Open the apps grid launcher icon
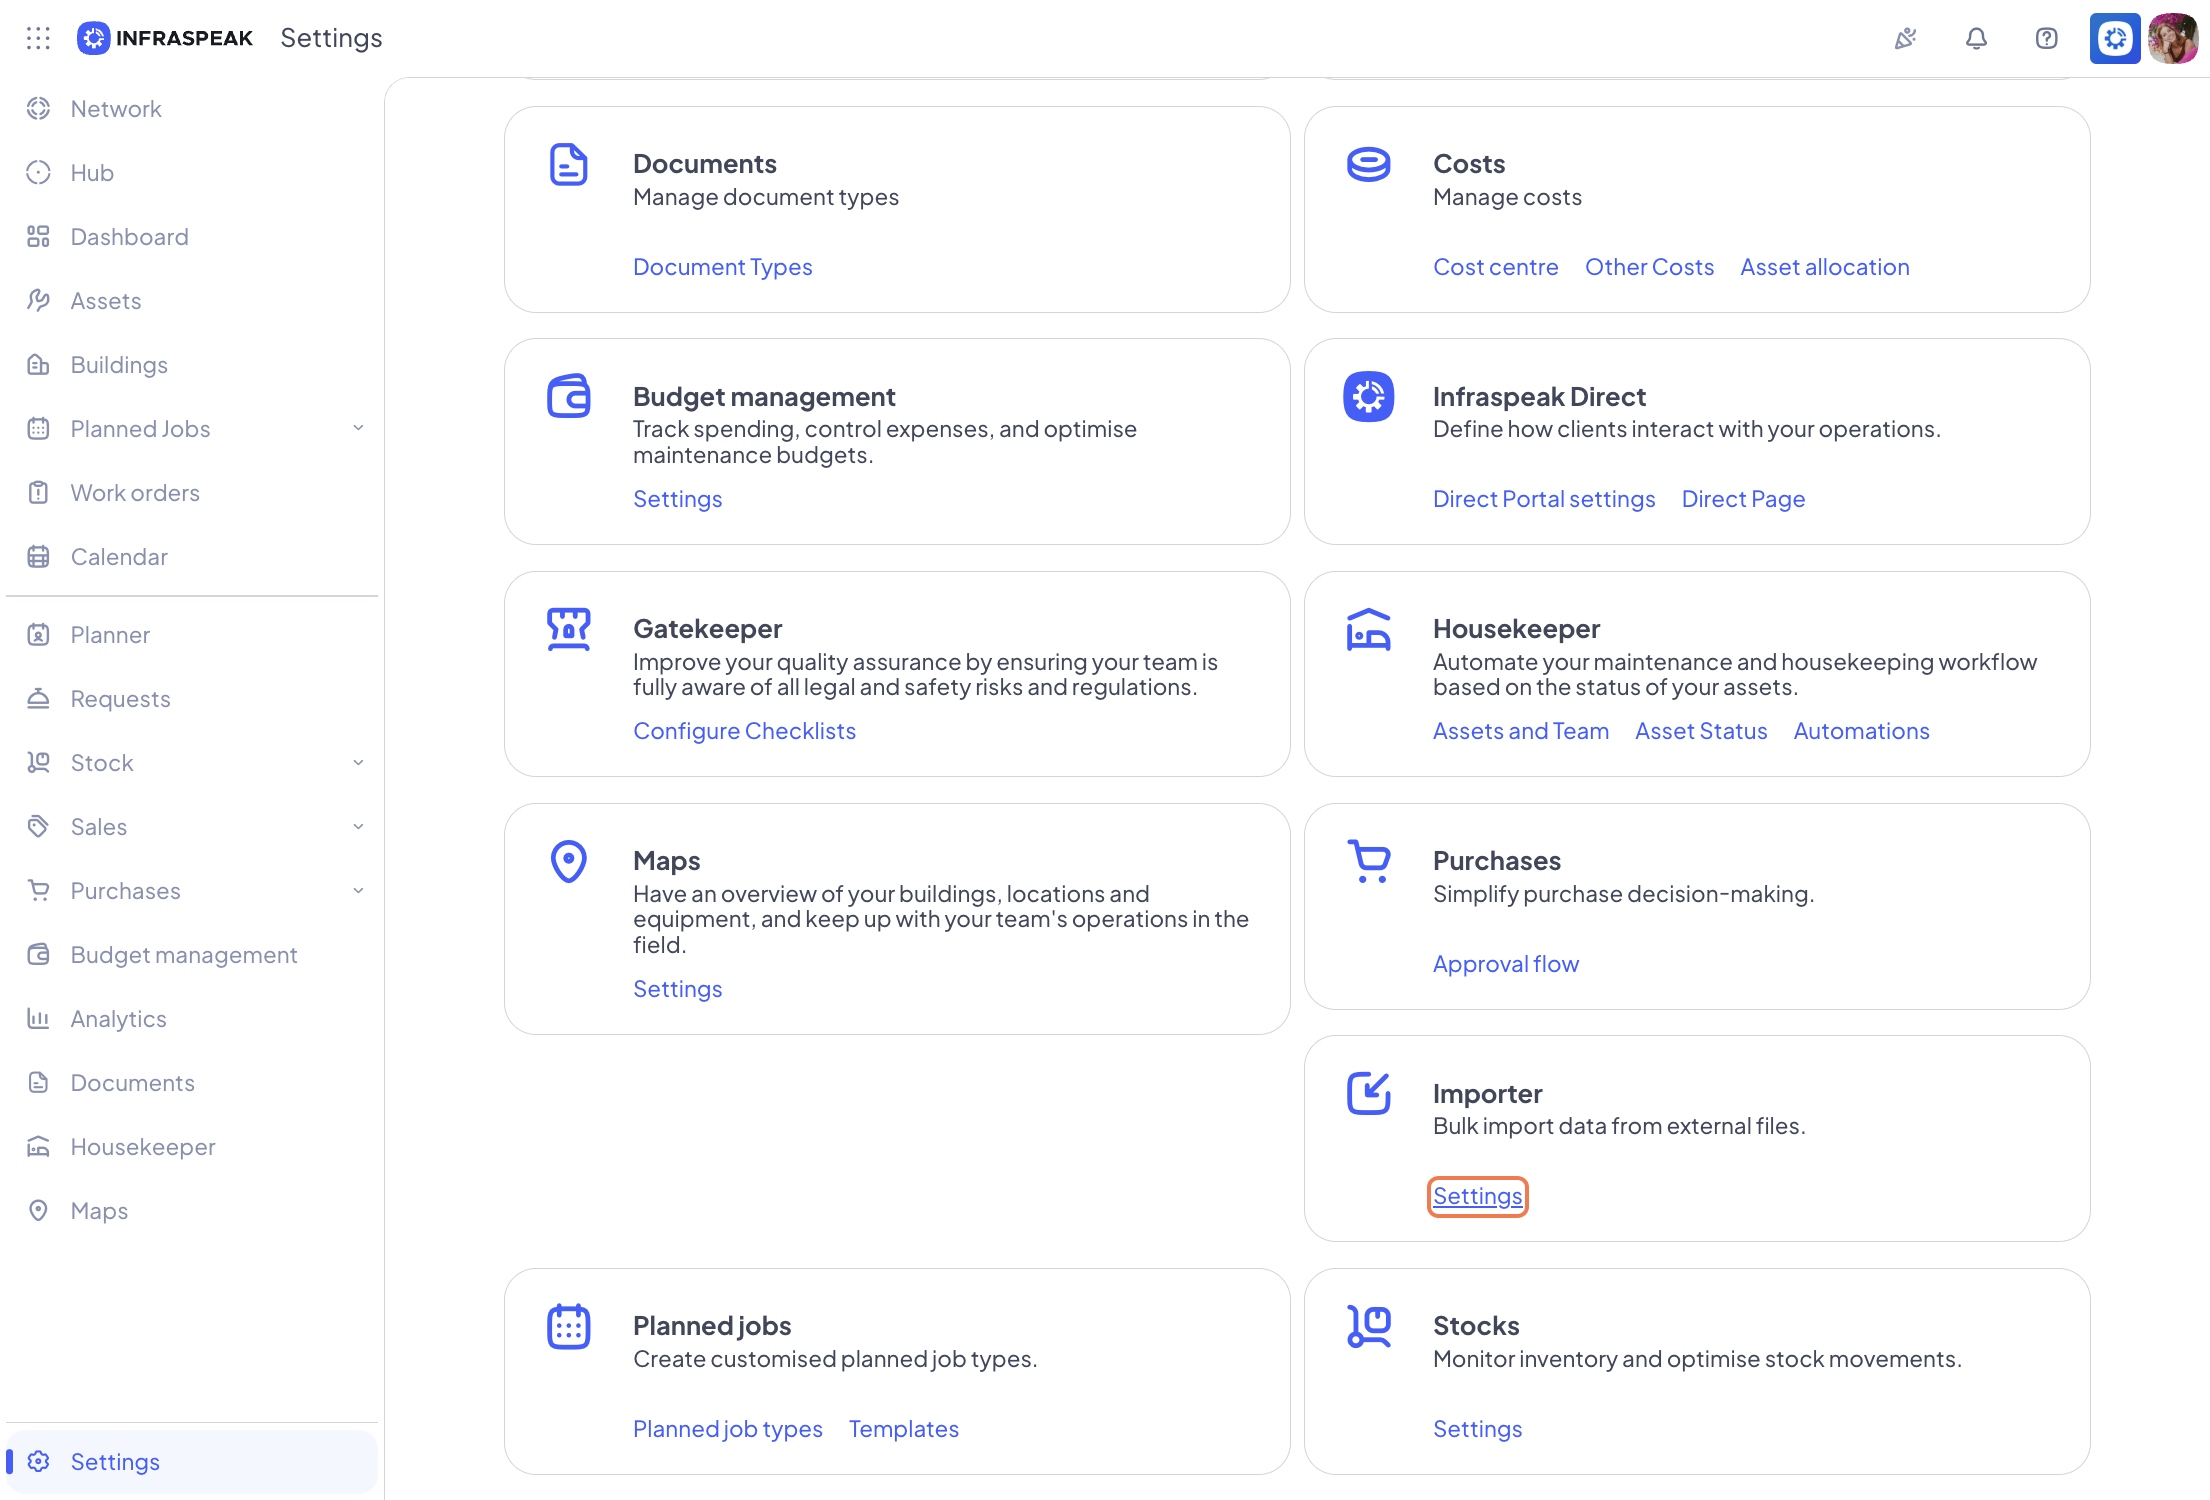The image size is (2210, 1500). pos(38,38)
